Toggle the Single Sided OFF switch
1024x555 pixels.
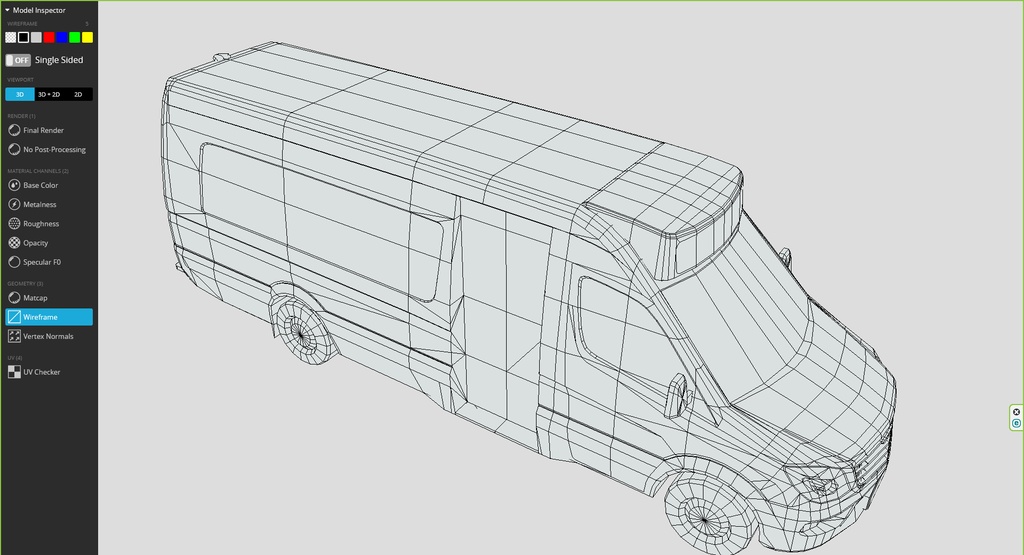click(x=18, y=60)
